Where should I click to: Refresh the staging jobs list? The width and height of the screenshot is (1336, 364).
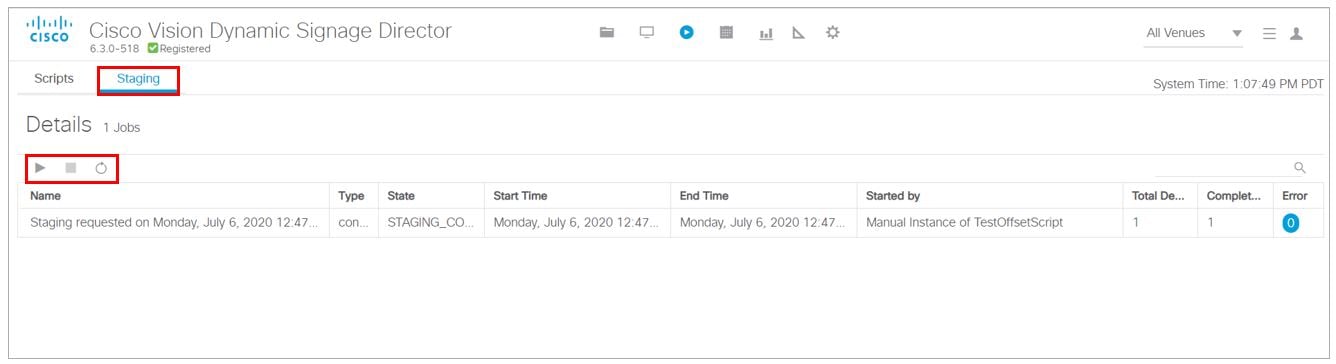click(x=101, y=168)
